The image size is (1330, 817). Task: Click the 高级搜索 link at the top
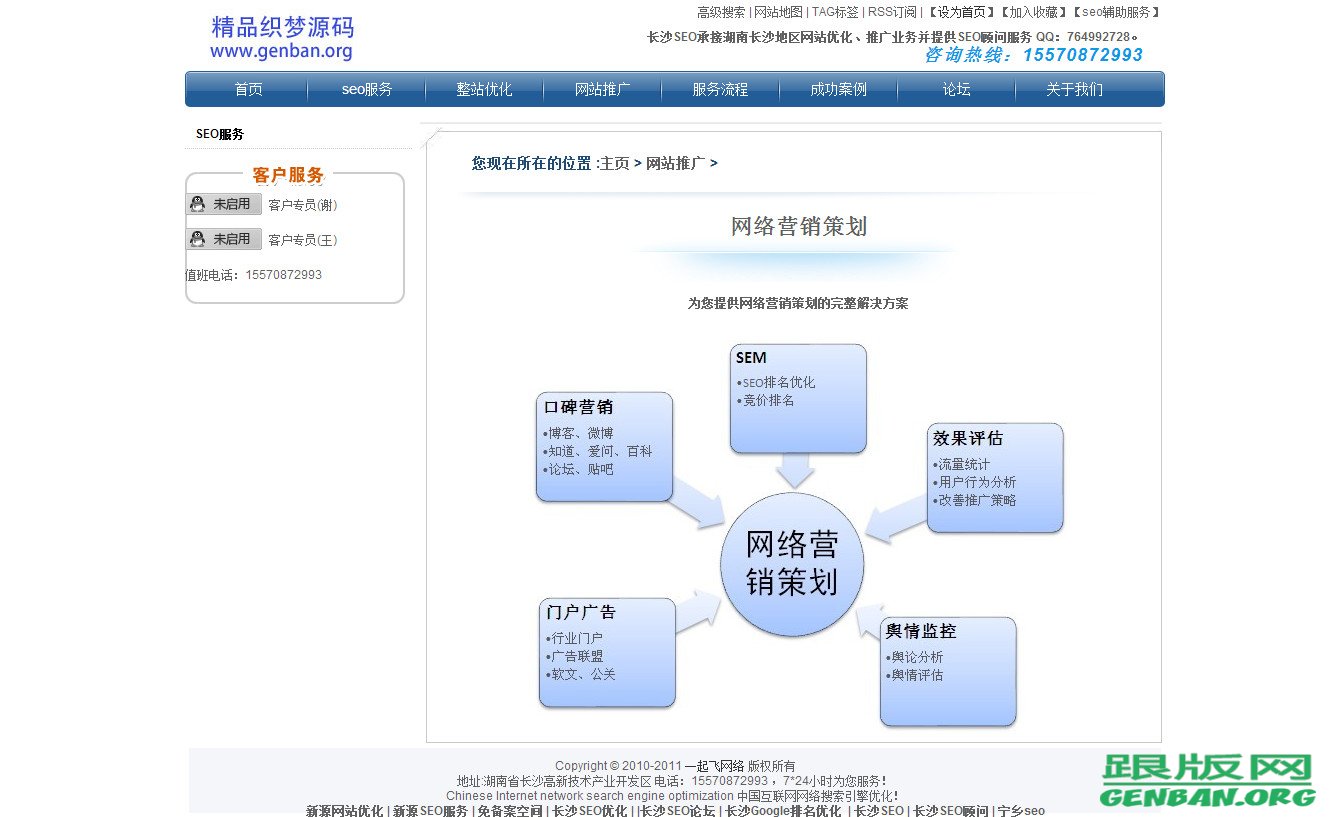[720, 12]
